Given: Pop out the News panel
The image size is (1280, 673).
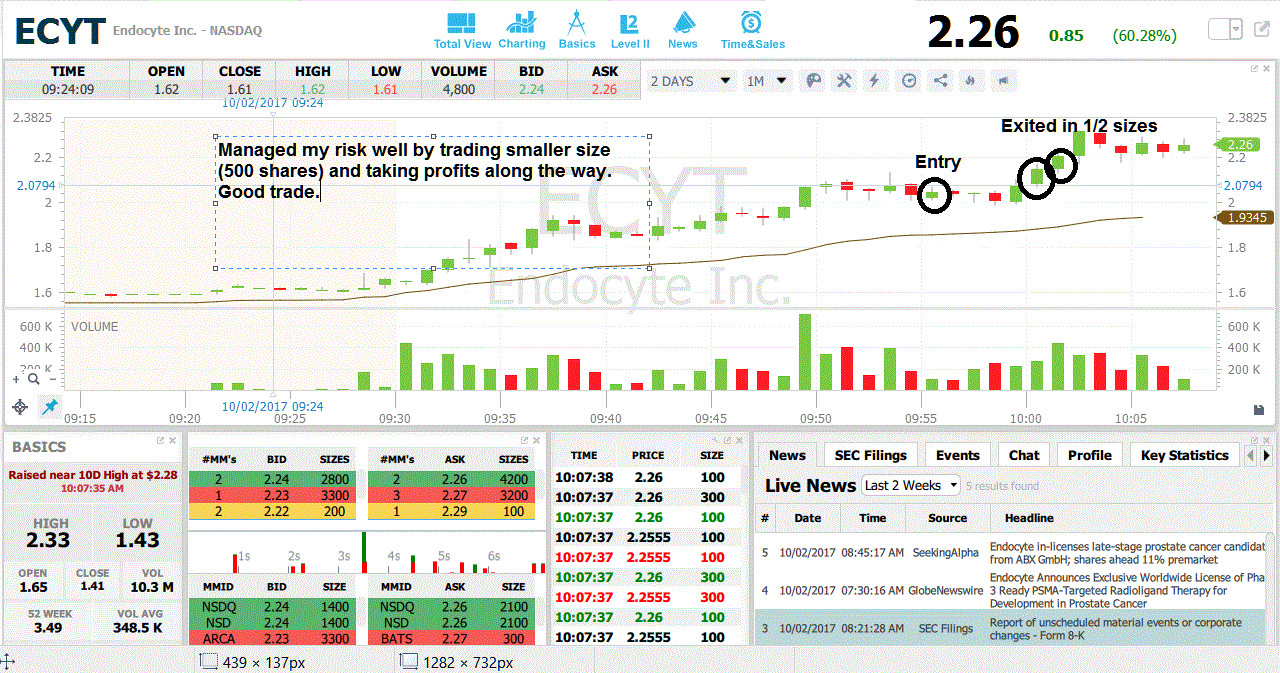Looking at the screenshot, I should [x=1254, y=440].
